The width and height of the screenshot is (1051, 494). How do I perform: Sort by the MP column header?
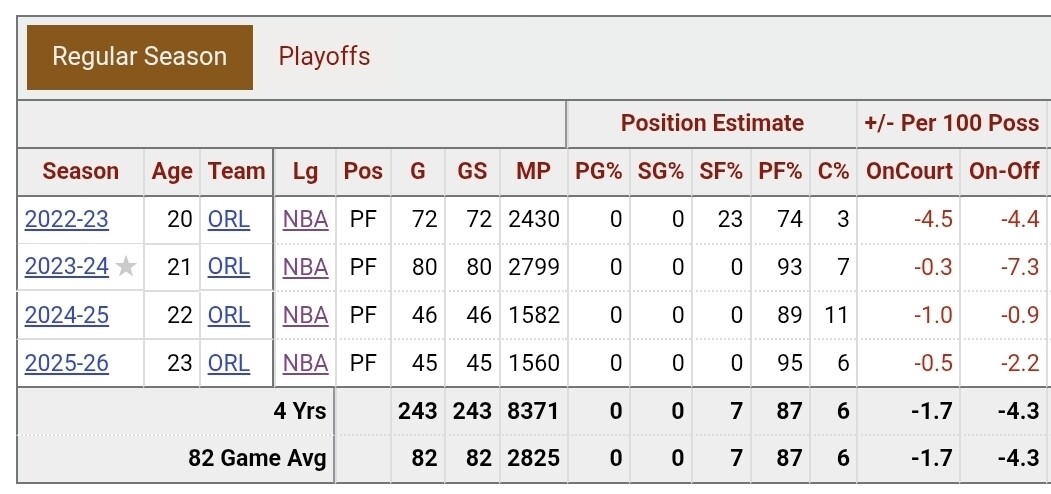[533, 171]
